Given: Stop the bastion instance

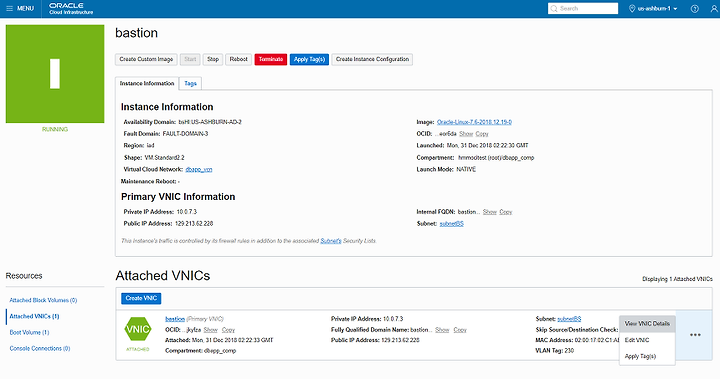Looking at the screenshot, I should 213,59.
